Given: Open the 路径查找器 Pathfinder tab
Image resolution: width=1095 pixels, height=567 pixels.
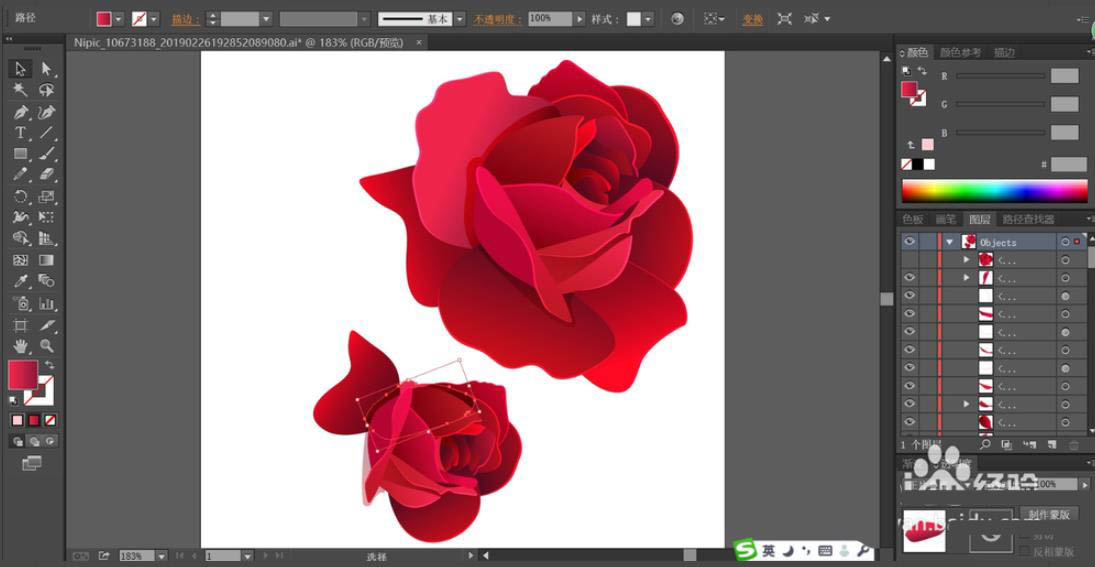Looking at the screenshot, I should (x=1028, y=219).
